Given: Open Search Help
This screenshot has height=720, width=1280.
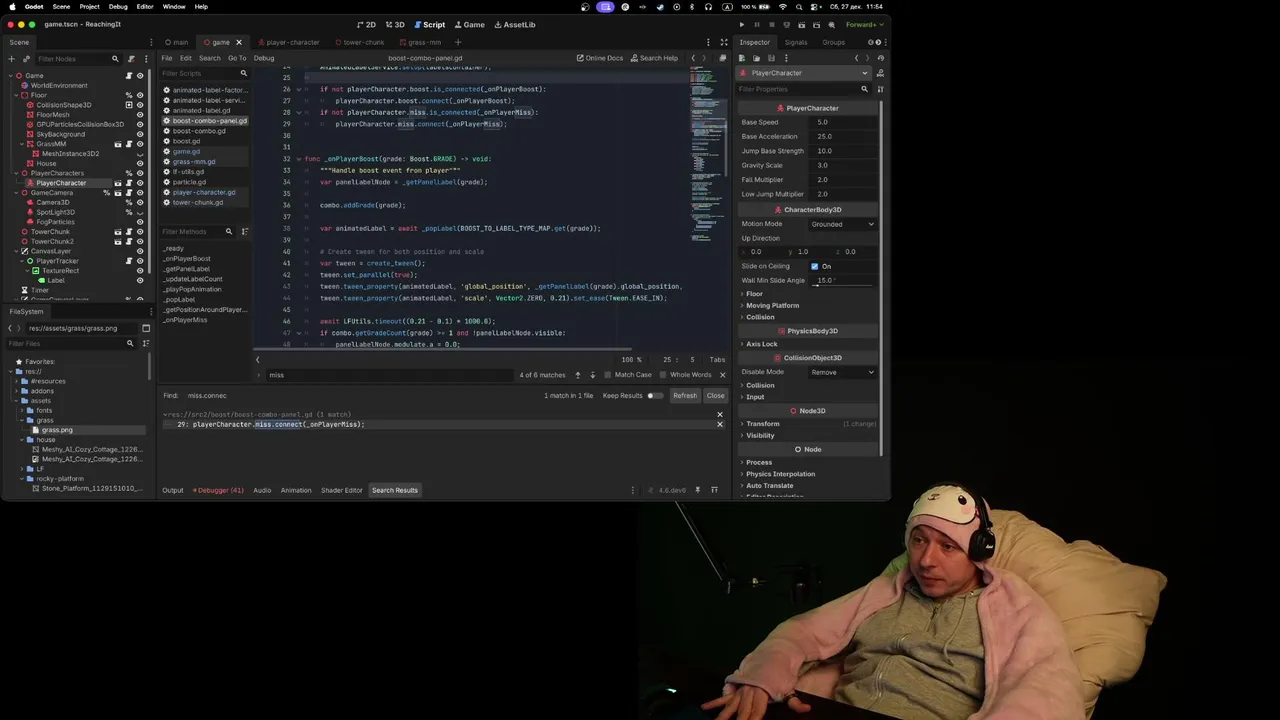Looking at the screenshot, I should coord(653,58).
